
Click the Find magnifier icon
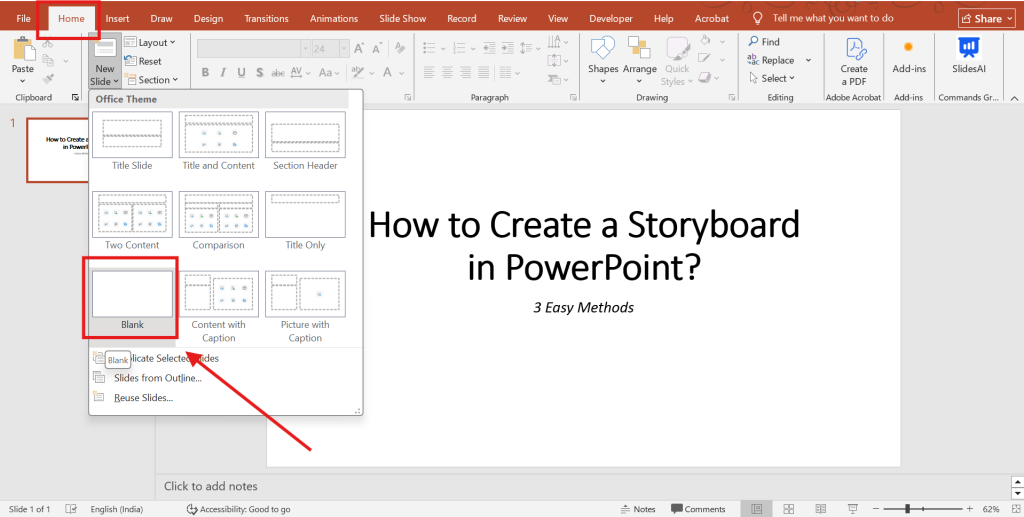point(754,41)
